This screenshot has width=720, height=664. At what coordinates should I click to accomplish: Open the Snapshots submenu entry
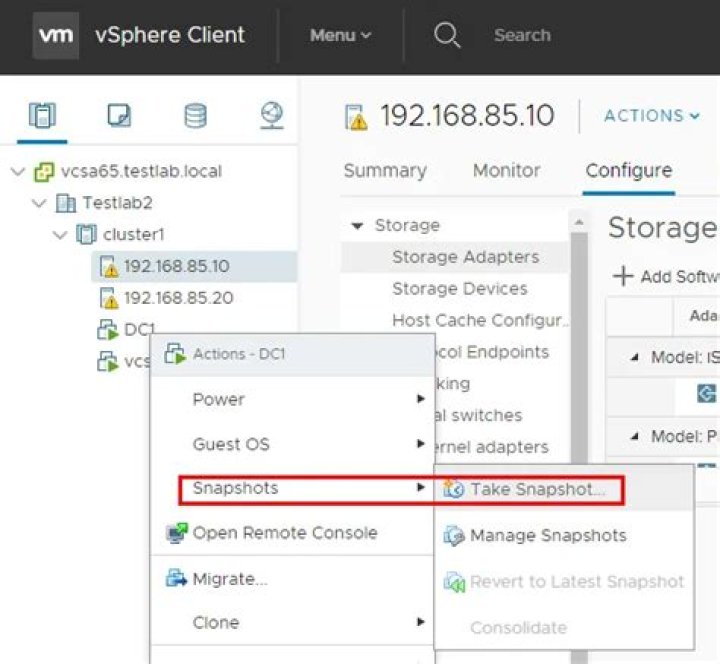pos(292,488)
